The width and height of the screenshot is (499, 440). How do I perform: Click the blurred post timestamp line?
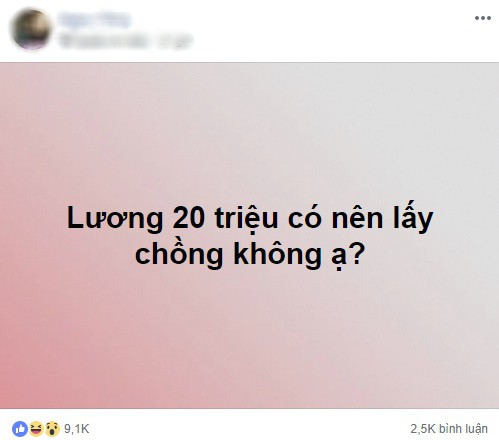pyautogui.click(x=125, y=40)
